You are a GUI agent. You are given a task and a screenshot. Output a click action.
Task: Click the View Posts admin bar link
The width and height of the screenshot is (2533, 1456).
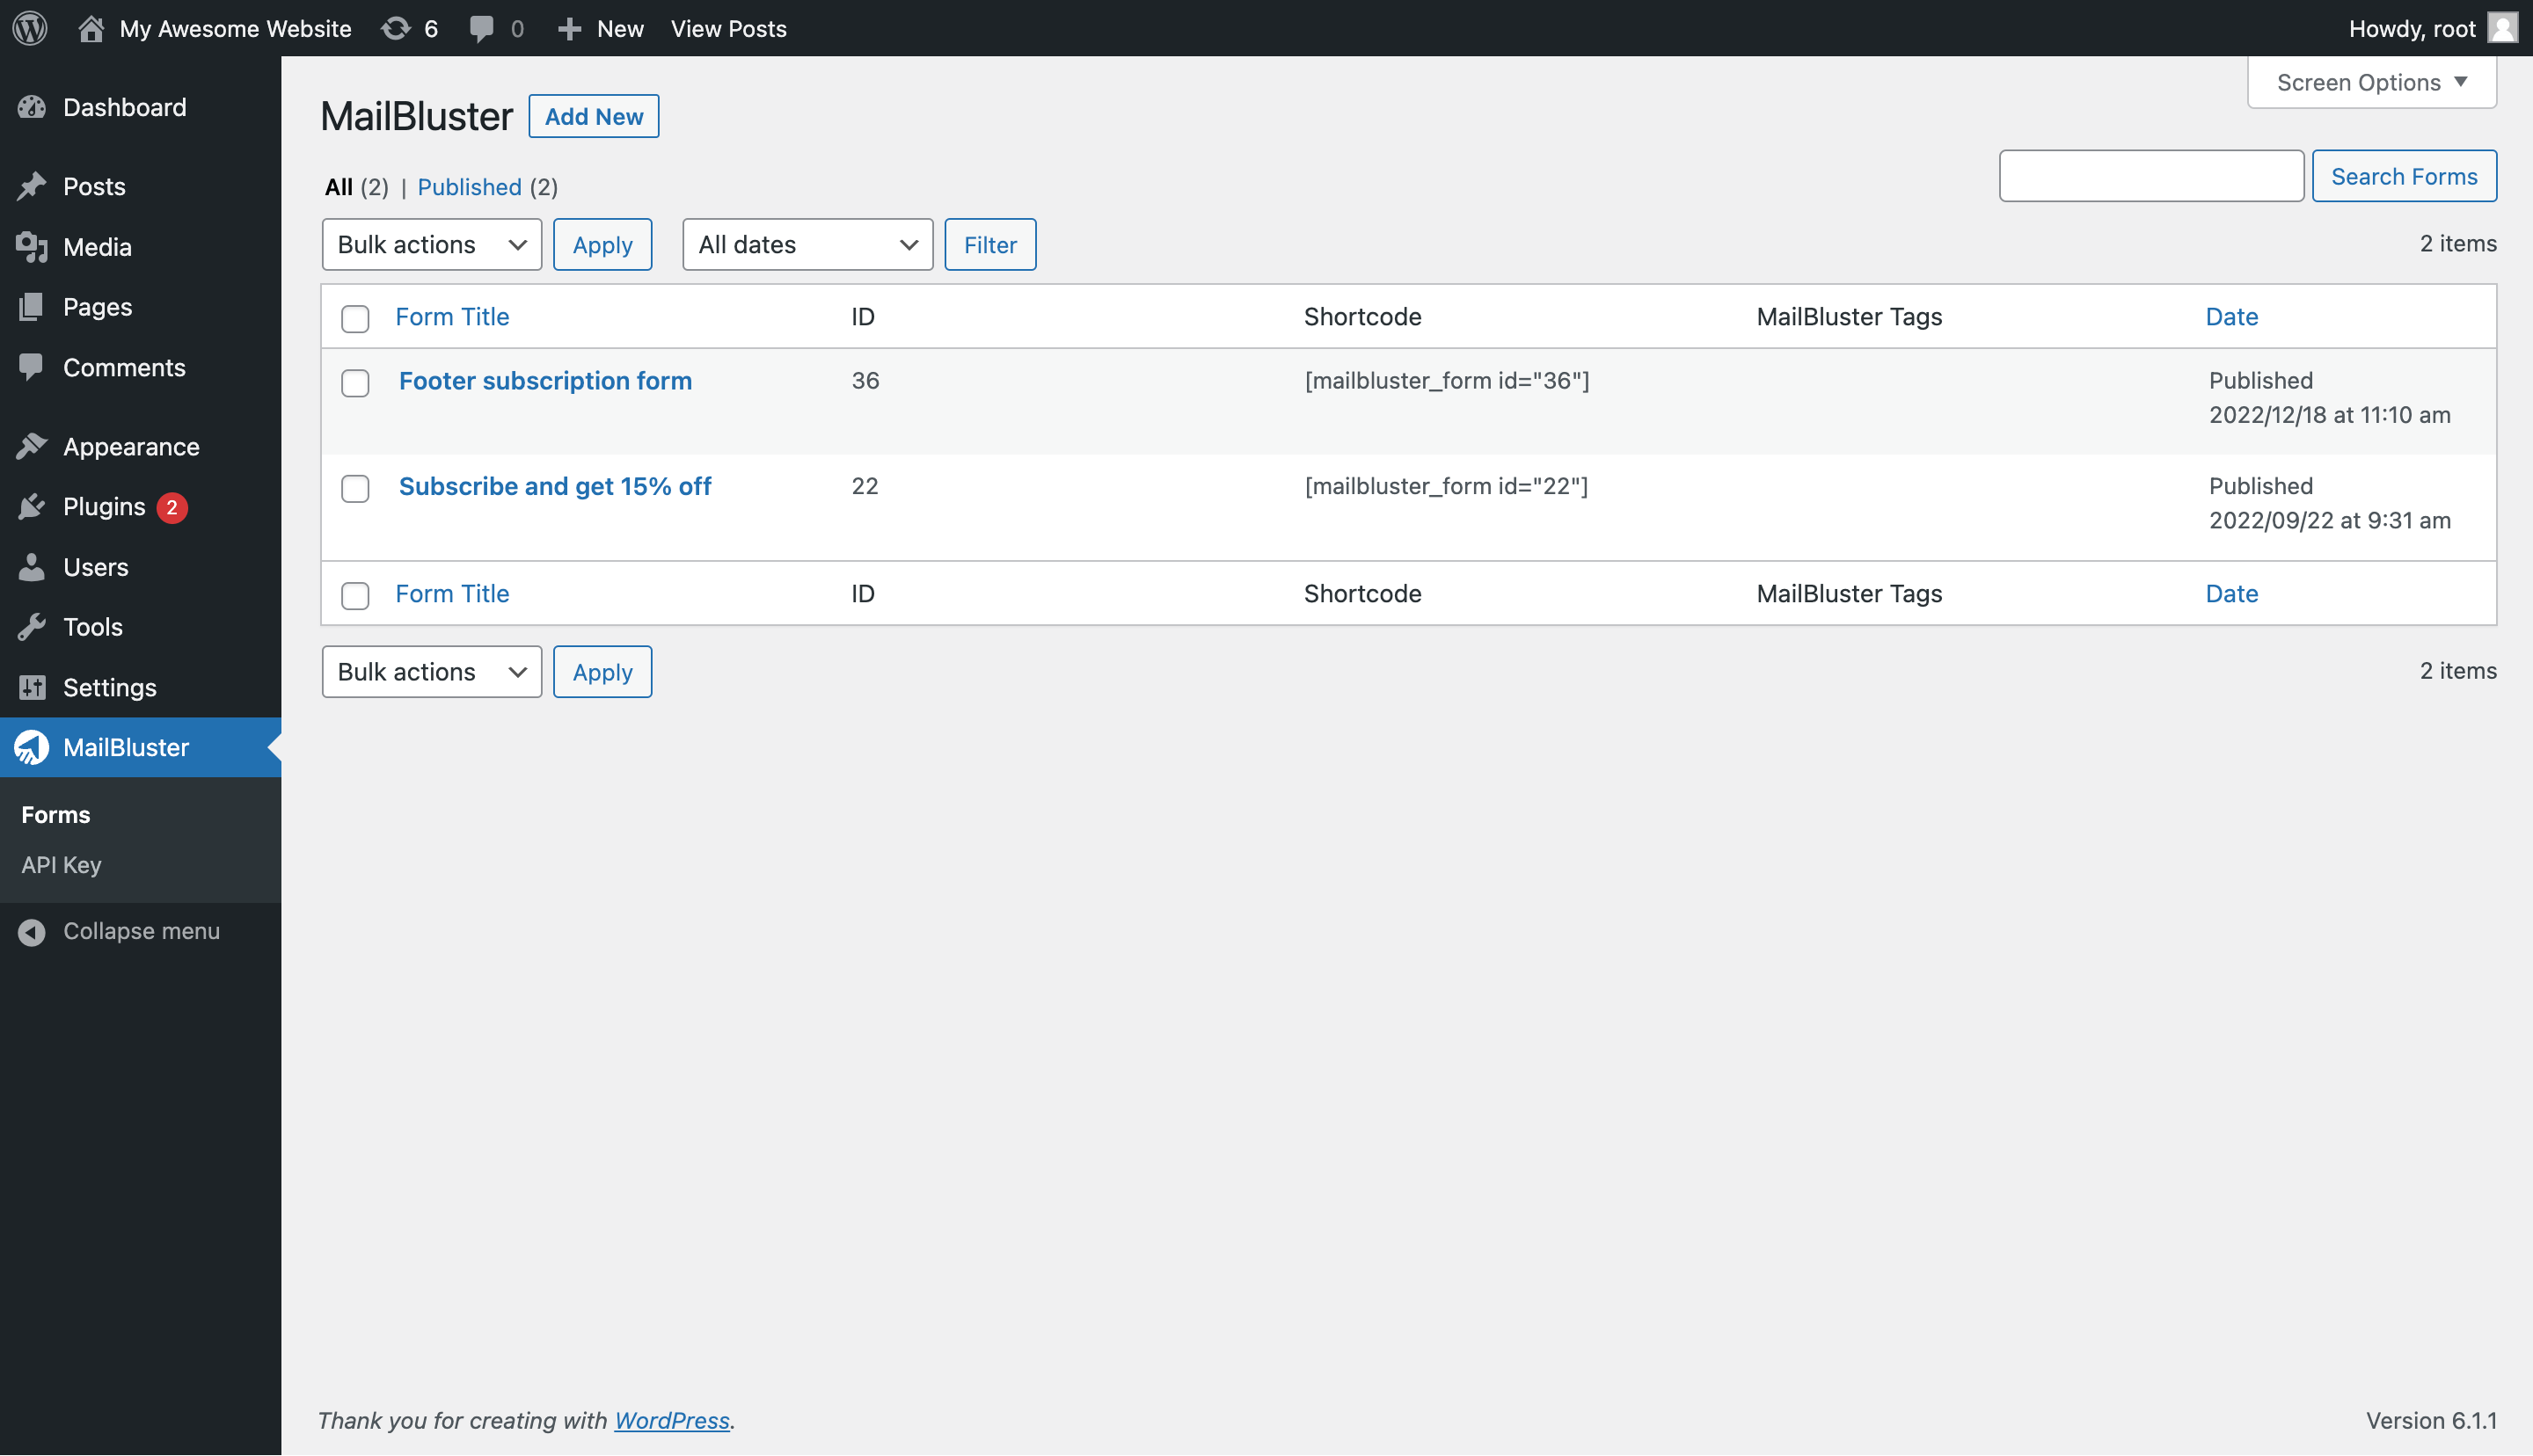(728, 28)
